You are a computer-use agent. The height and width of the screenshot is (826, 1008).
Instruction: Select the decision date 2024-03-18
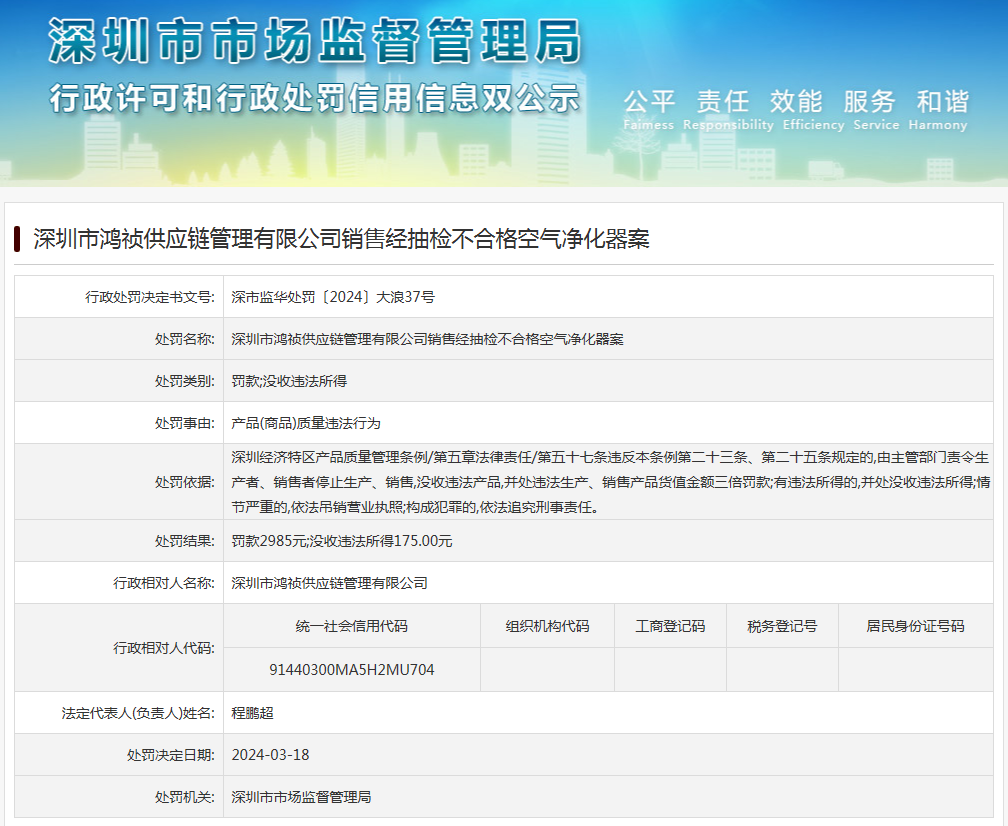[271, 755]
